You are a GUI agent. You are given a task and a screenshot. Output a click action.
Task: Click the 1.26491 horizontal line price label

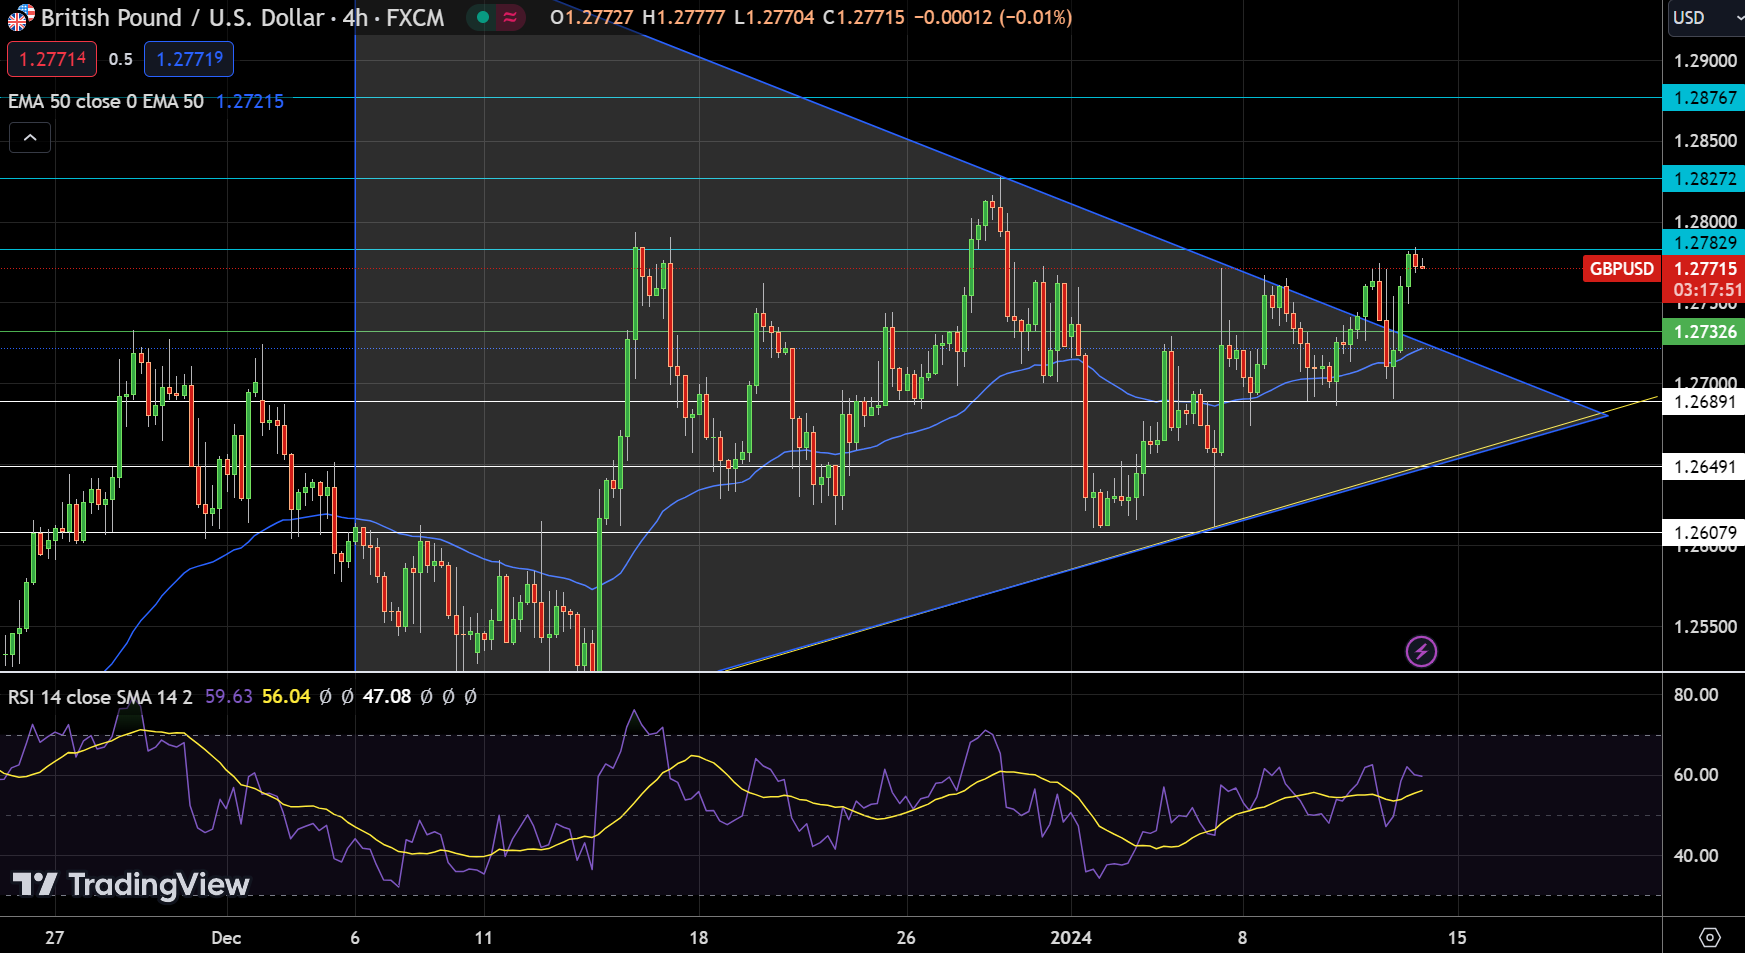point(1705,467)
